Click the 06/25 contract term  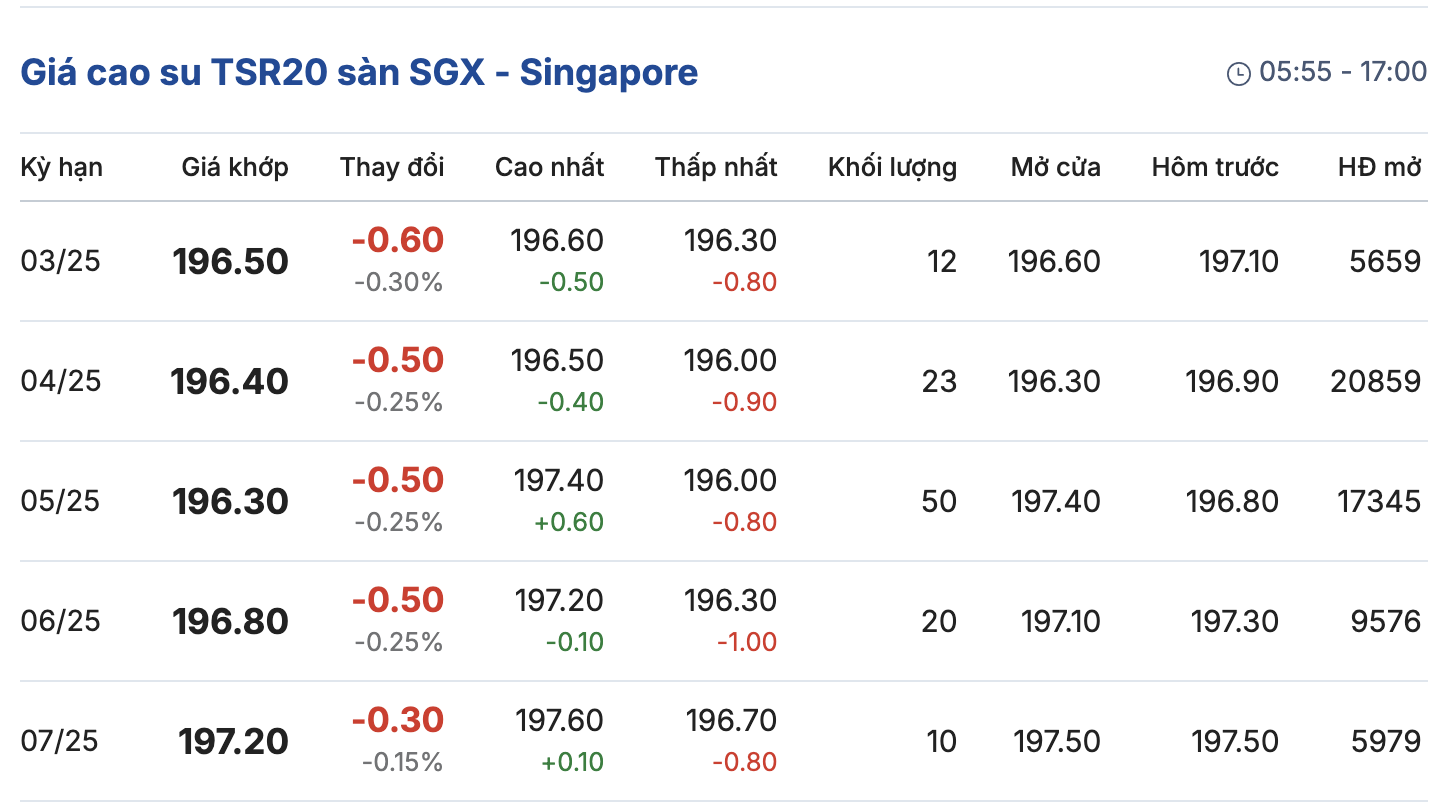coord(61,621)
